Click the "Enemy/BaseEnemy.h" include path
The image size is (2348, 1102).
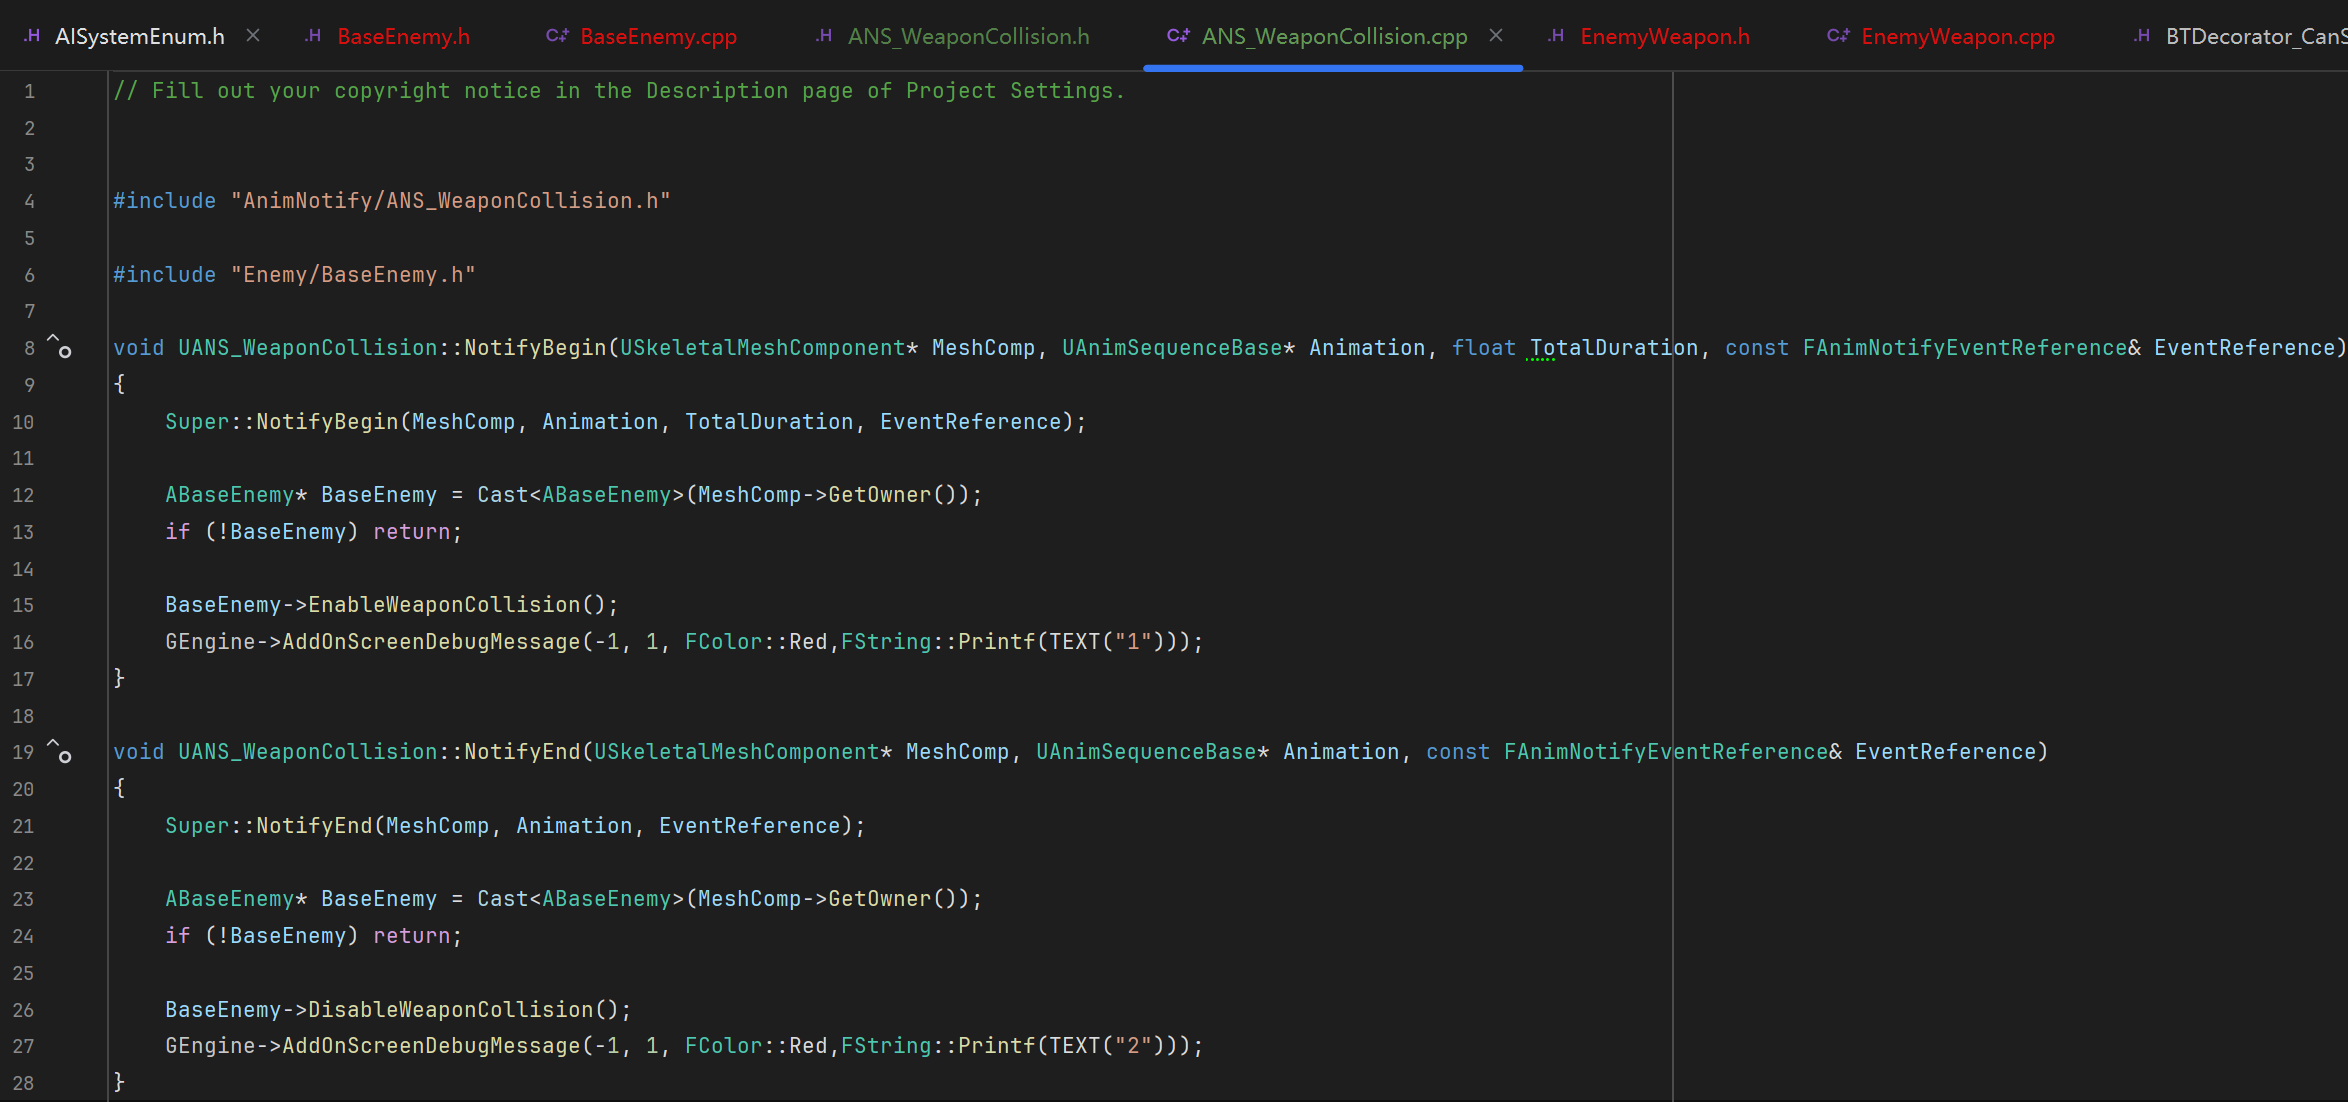tap(353, 275)
